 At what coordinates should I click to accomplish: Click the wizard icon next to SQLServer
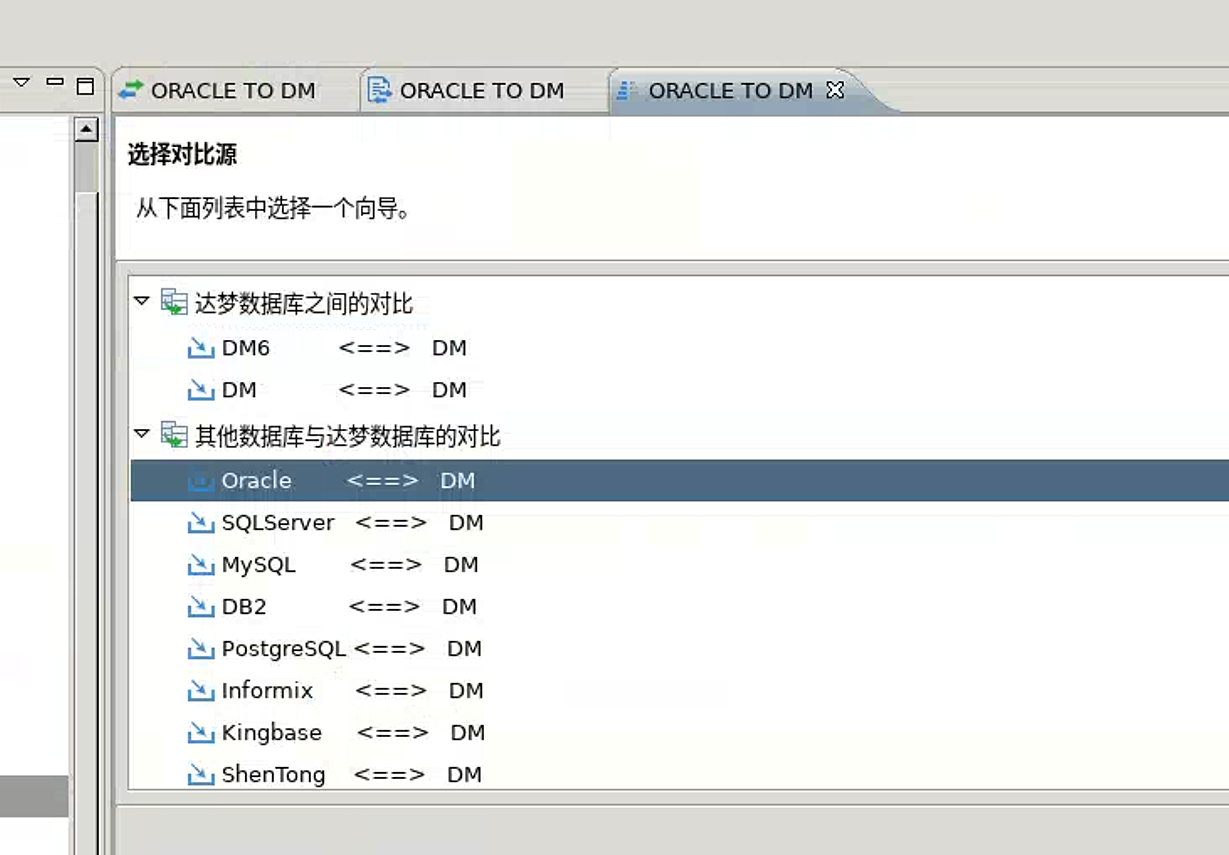(x=201, y=524)
